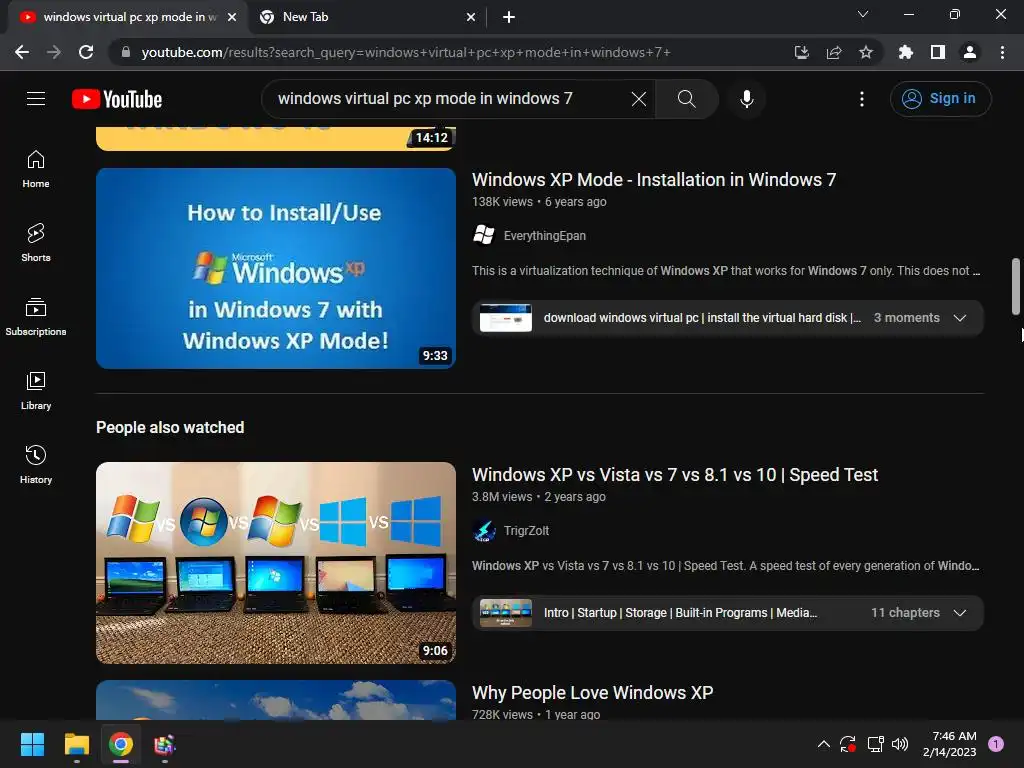The image size is (1024, 768).
Task: Click the magnifier search button
Action: tap(686, 99)
